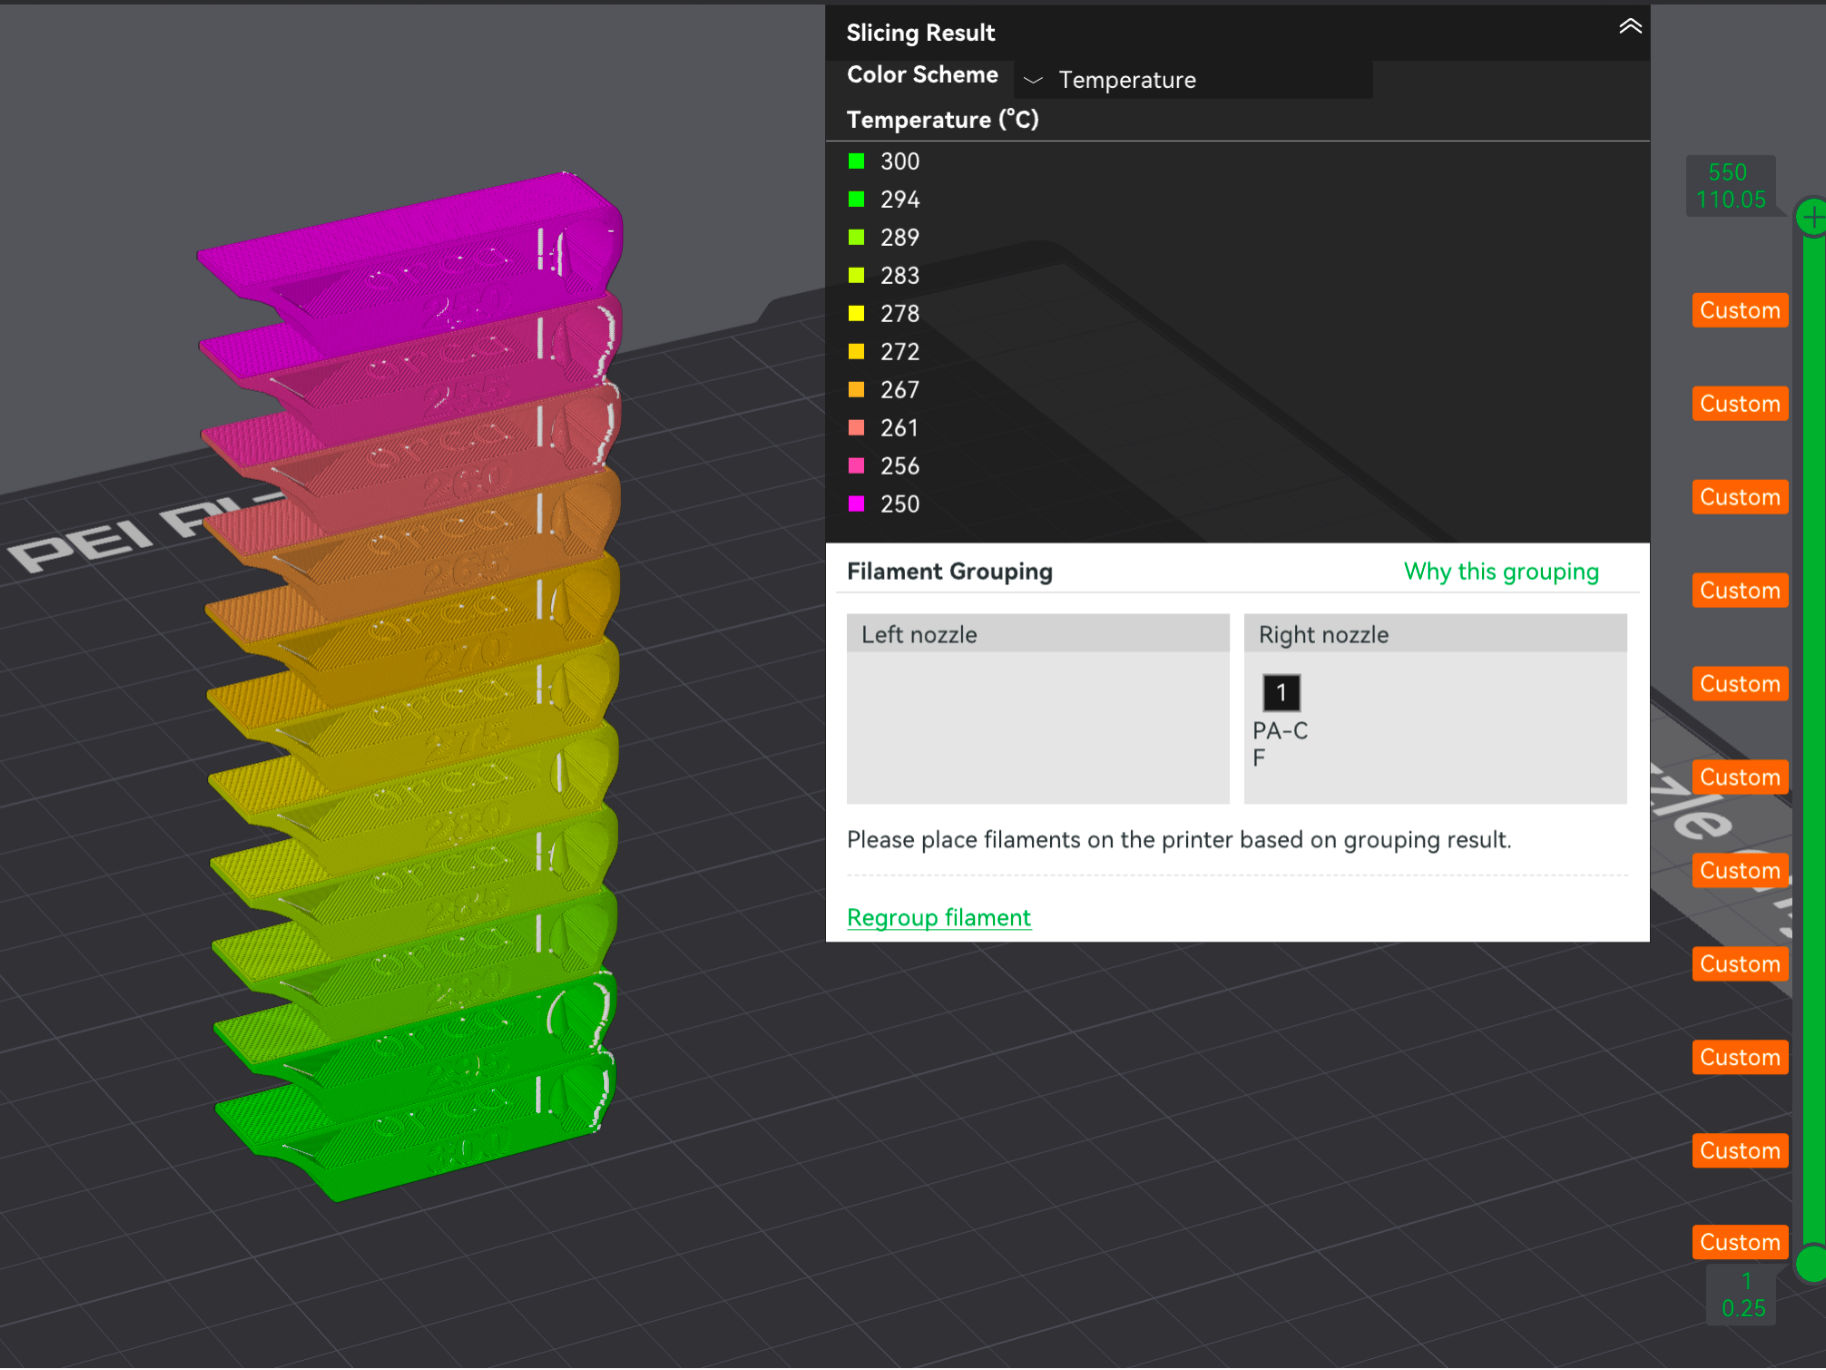Image resolution: width=1826 pixels, height=1370 pixels.
Task: Click the 294 temperature color swatch
Action: coord(856,199)
